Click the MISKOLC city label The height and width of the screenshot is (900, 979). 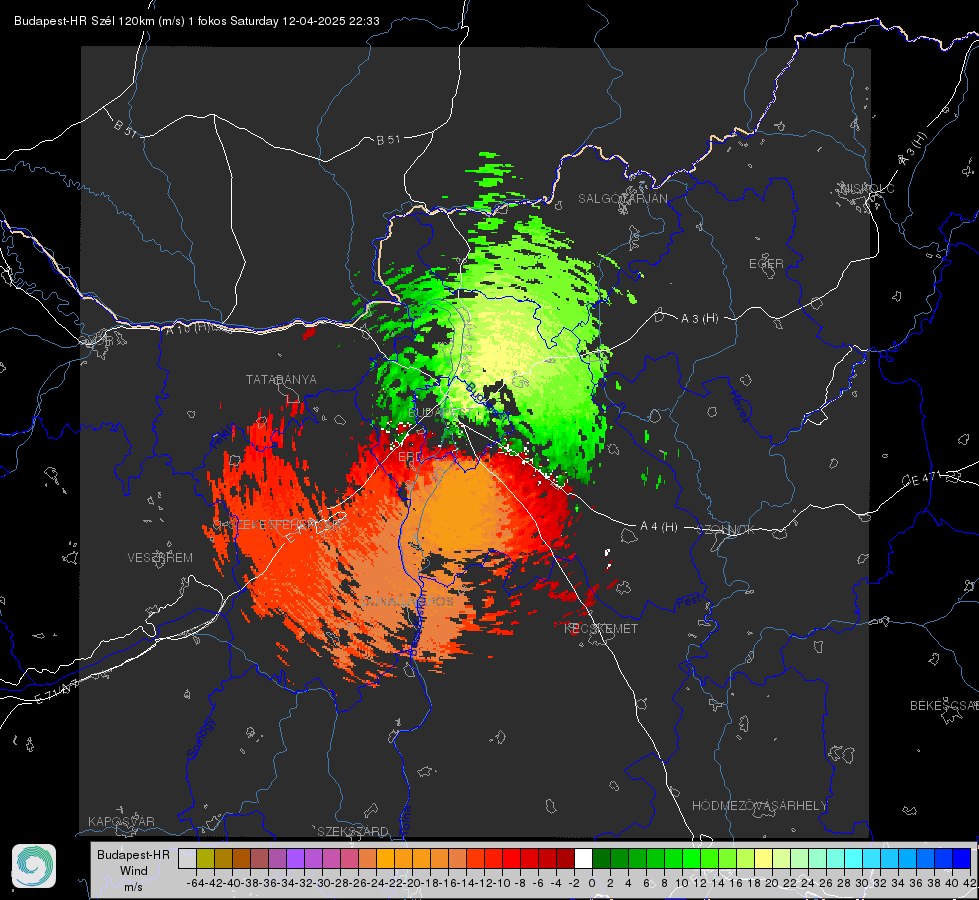[x=867, y=189]
